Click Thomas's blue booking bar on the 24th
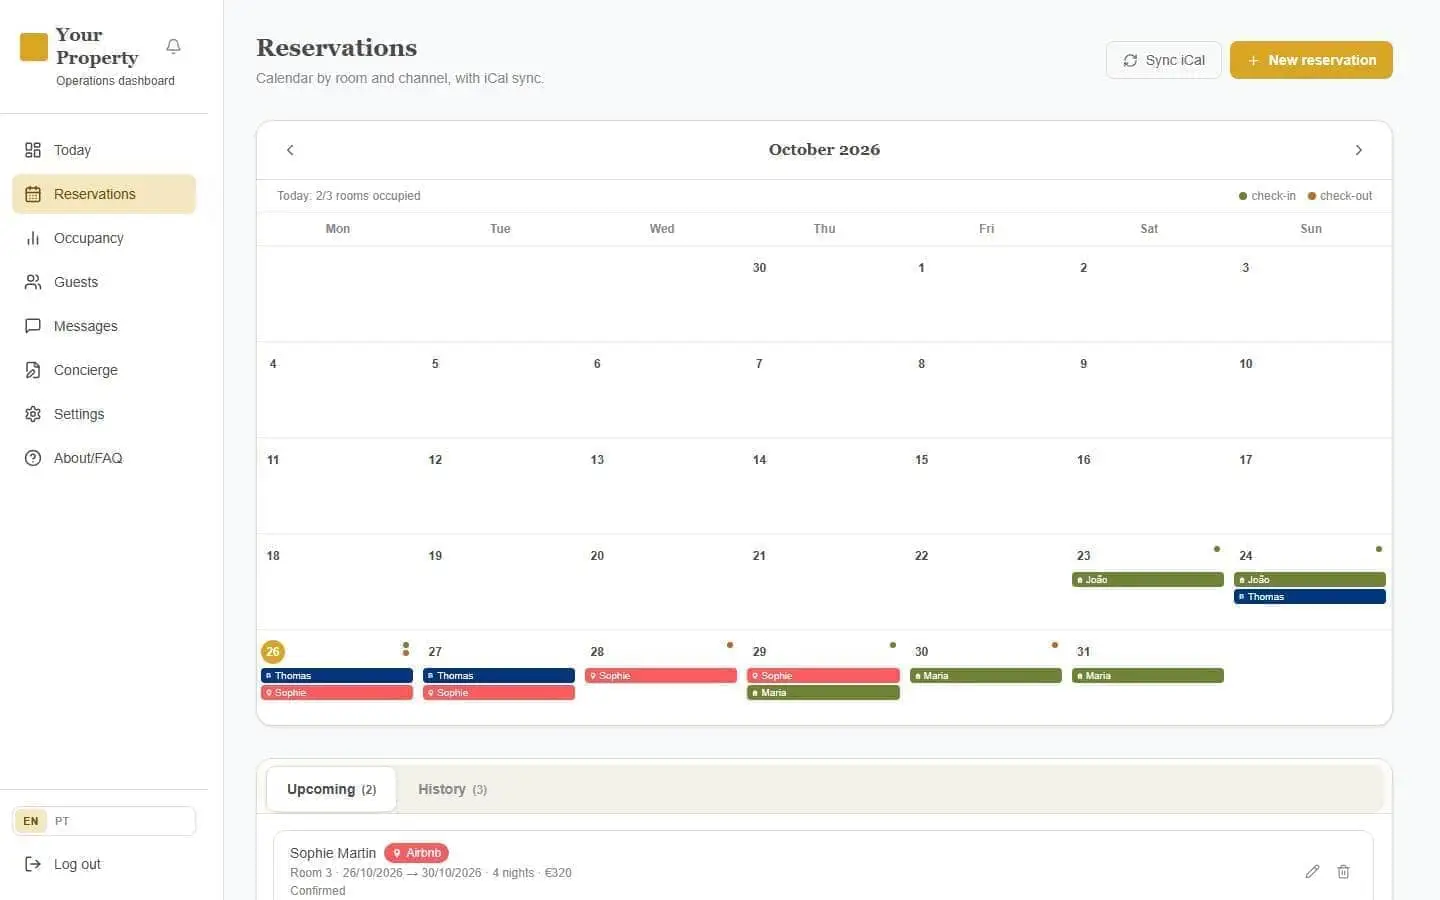Screen dimensions: 1440x900 pyautogui.click(x=1310, y=597)
